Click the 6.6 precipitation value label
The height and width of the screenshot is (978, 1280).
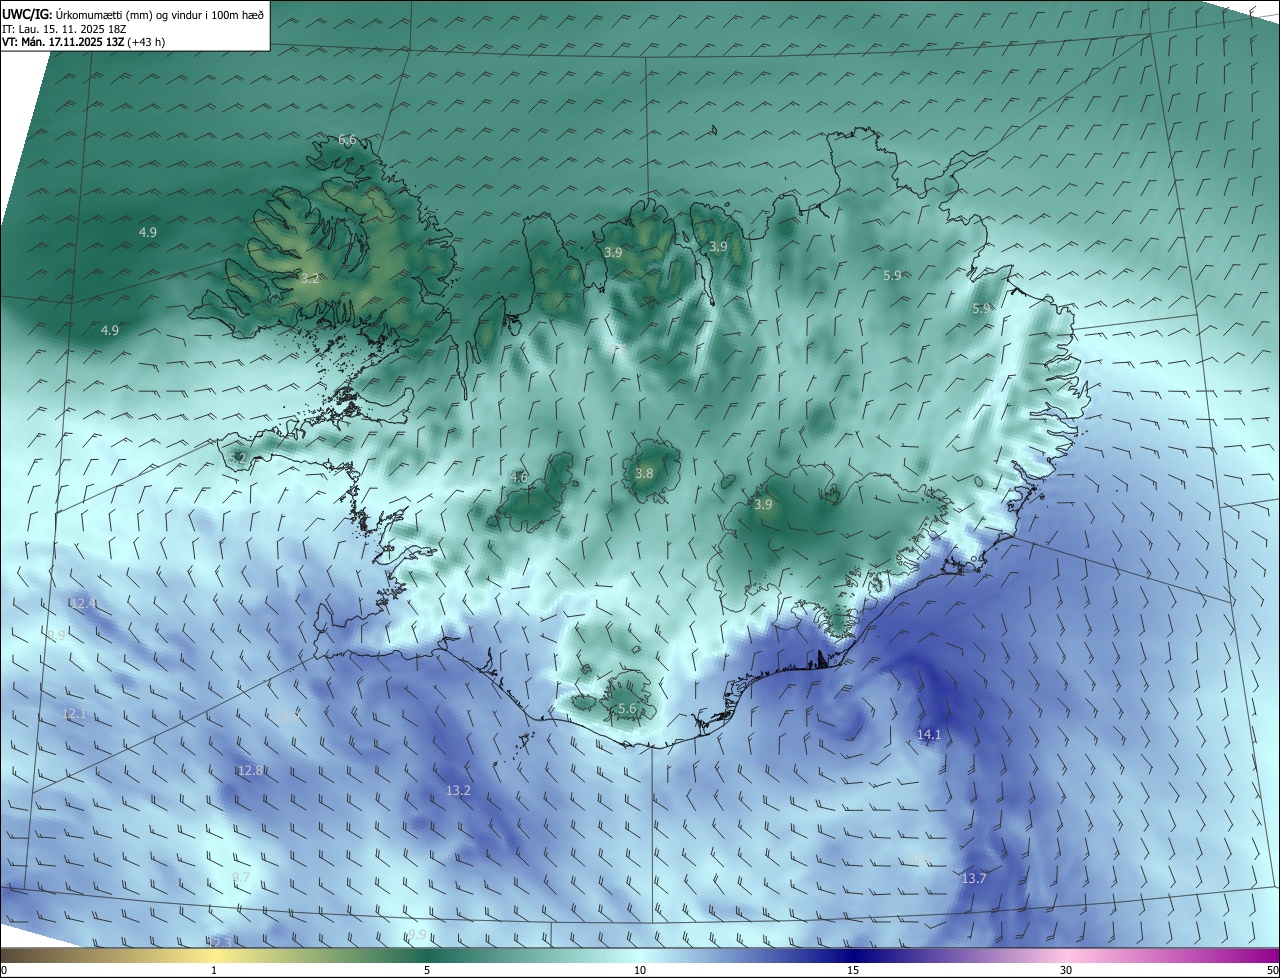click(x=347, y=140)
